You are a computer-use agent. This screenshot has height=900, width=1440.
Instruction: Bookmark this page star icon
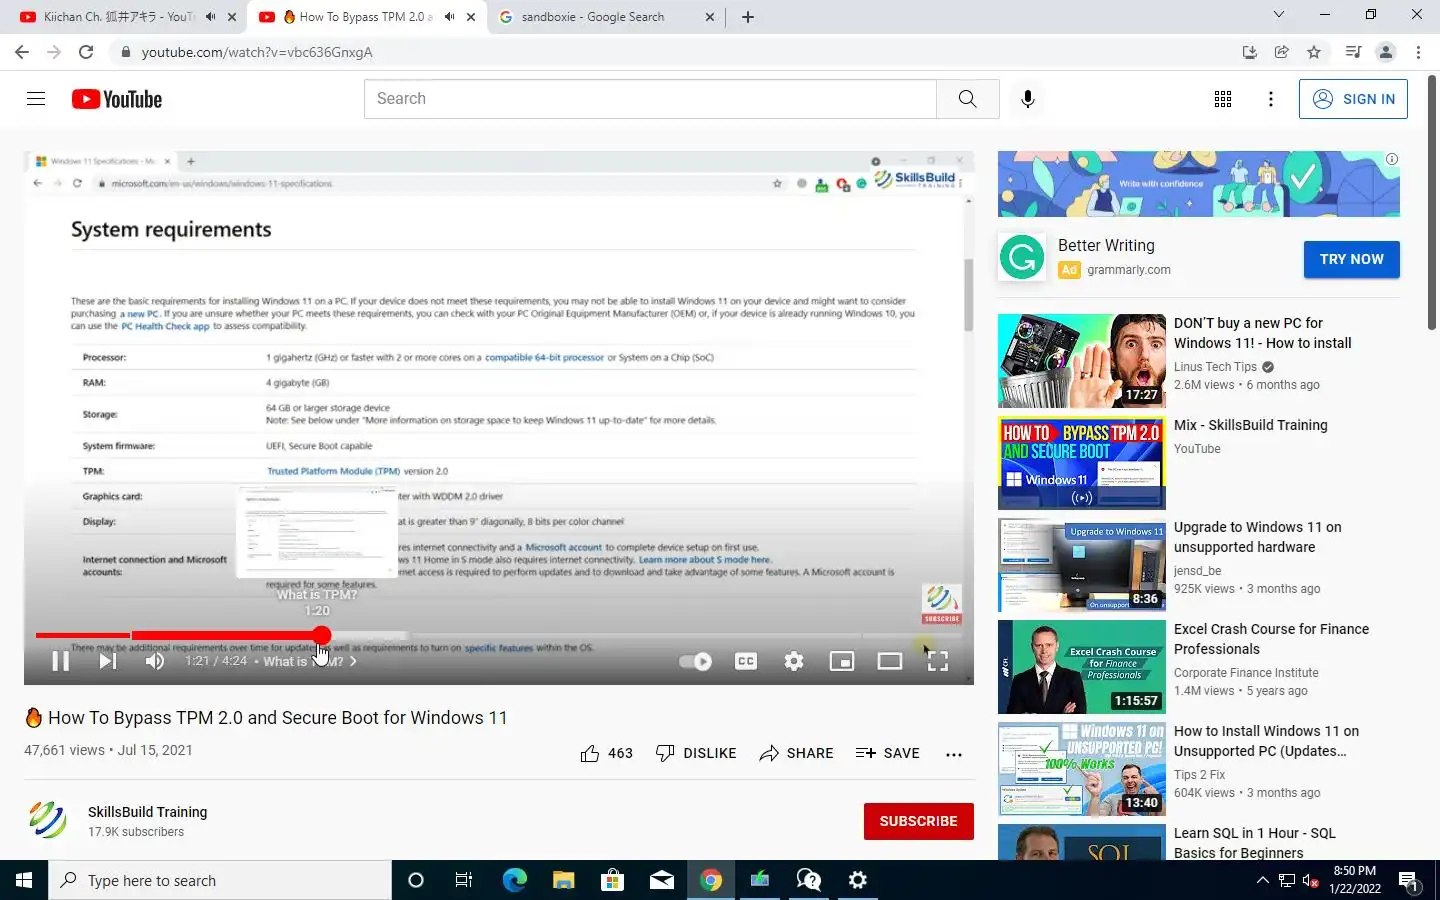pos(1314,52)
